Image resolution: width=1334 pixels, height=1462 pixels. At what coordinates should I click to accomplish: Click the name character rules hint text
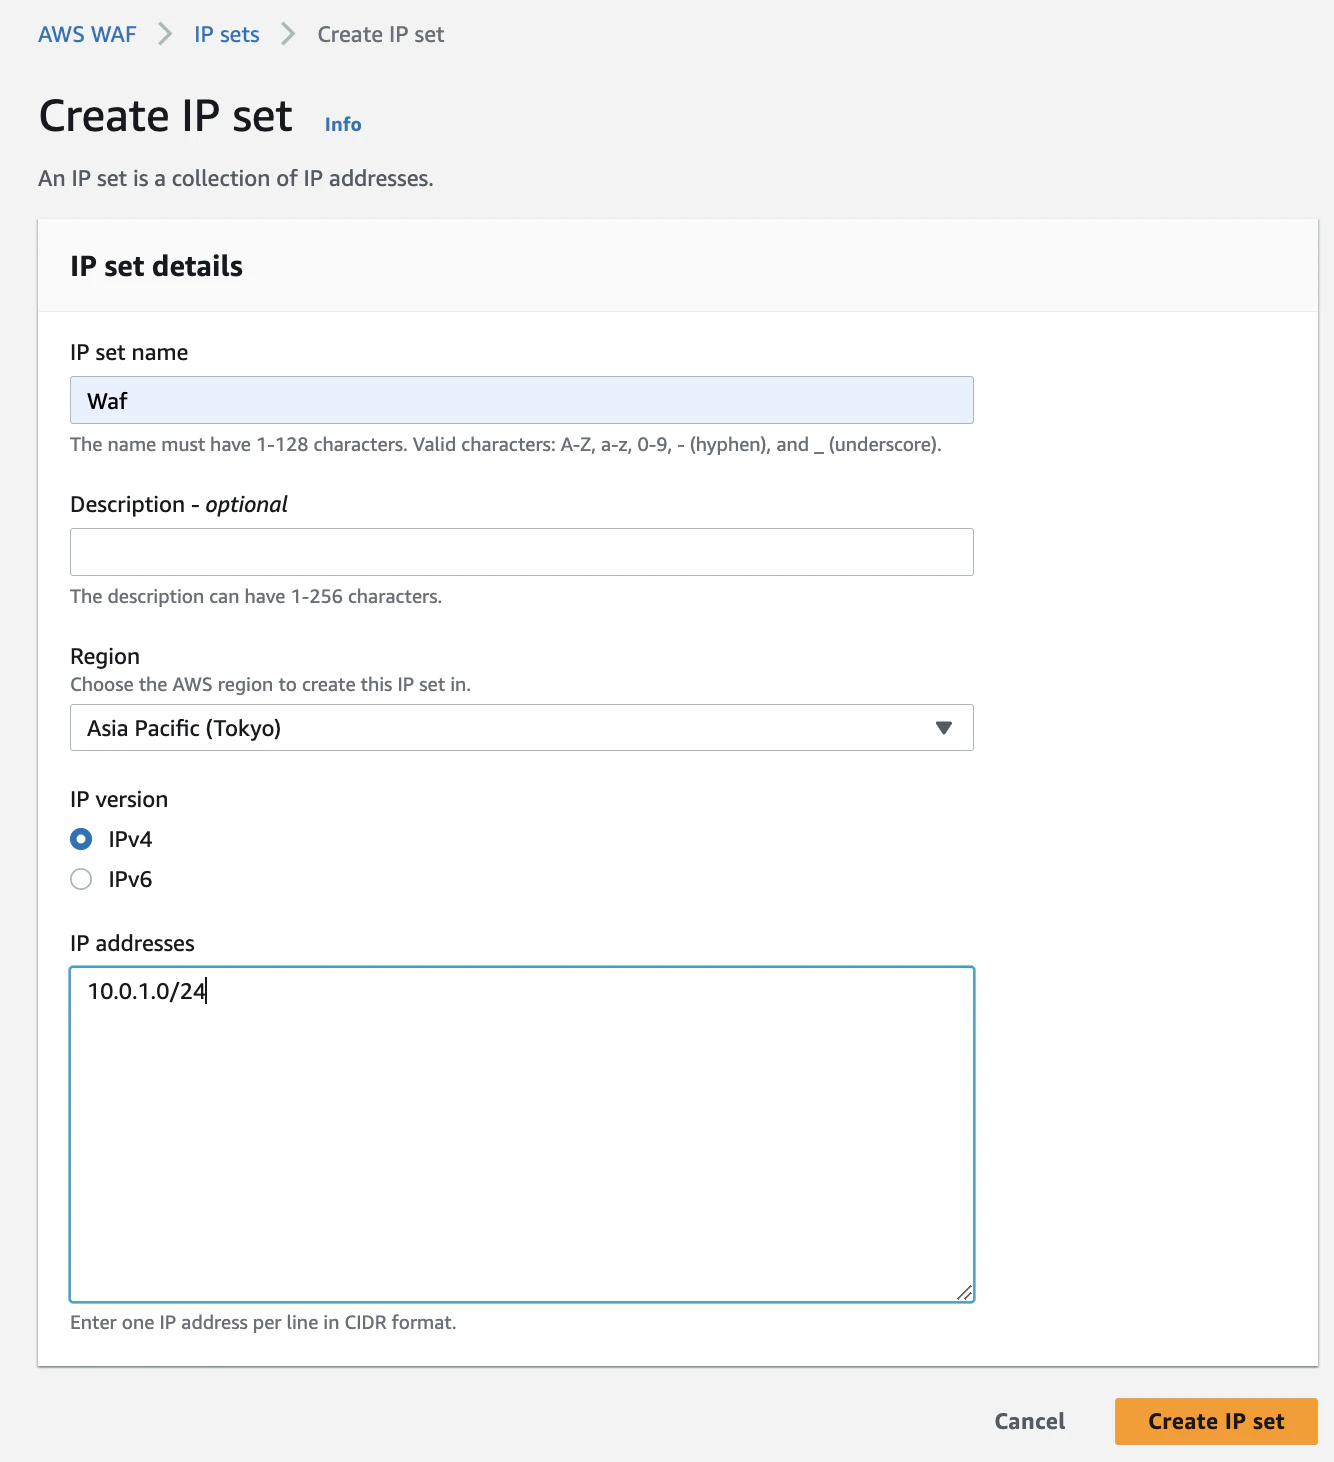click(506, 444)
